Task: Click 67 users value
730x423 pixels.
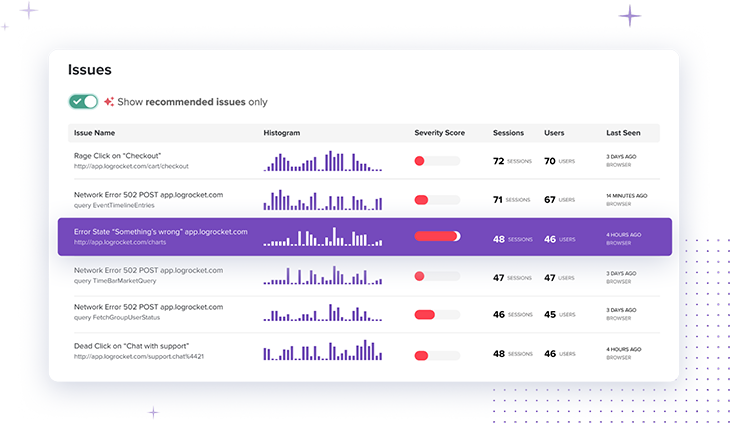Action: [560, 200]
